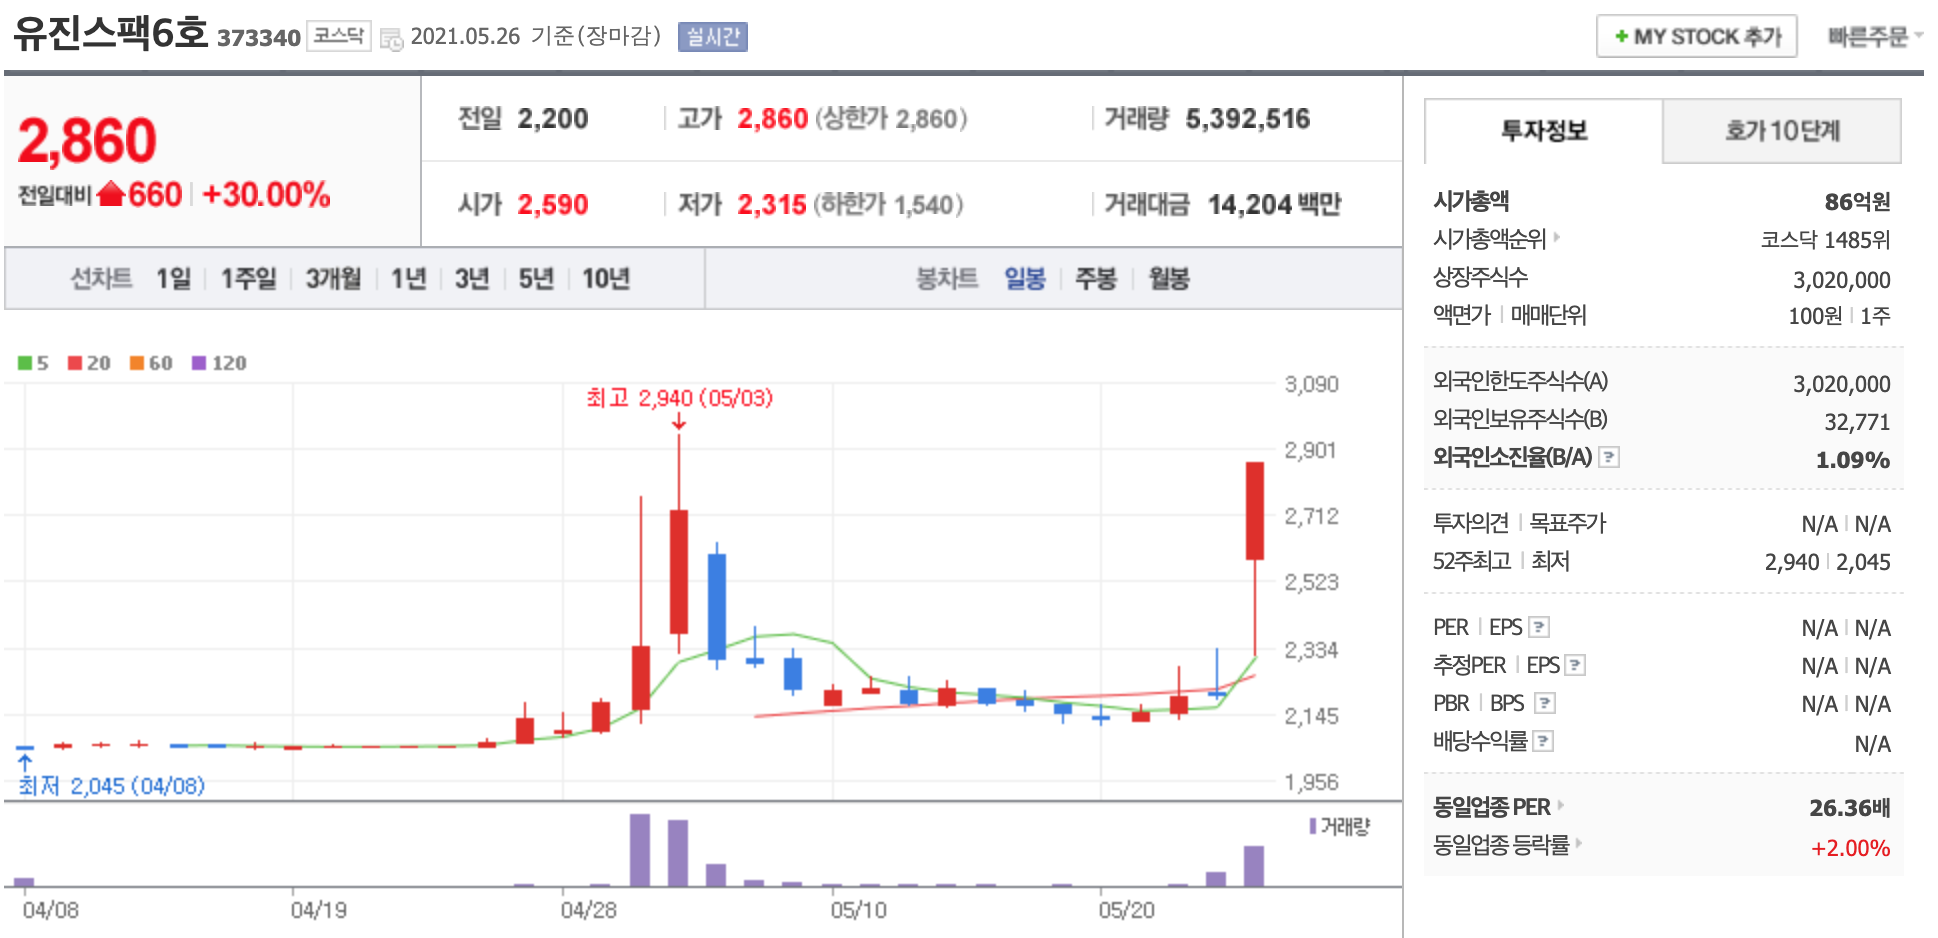
Task: Select the 1일 line chart period
Action: point(173,278)
